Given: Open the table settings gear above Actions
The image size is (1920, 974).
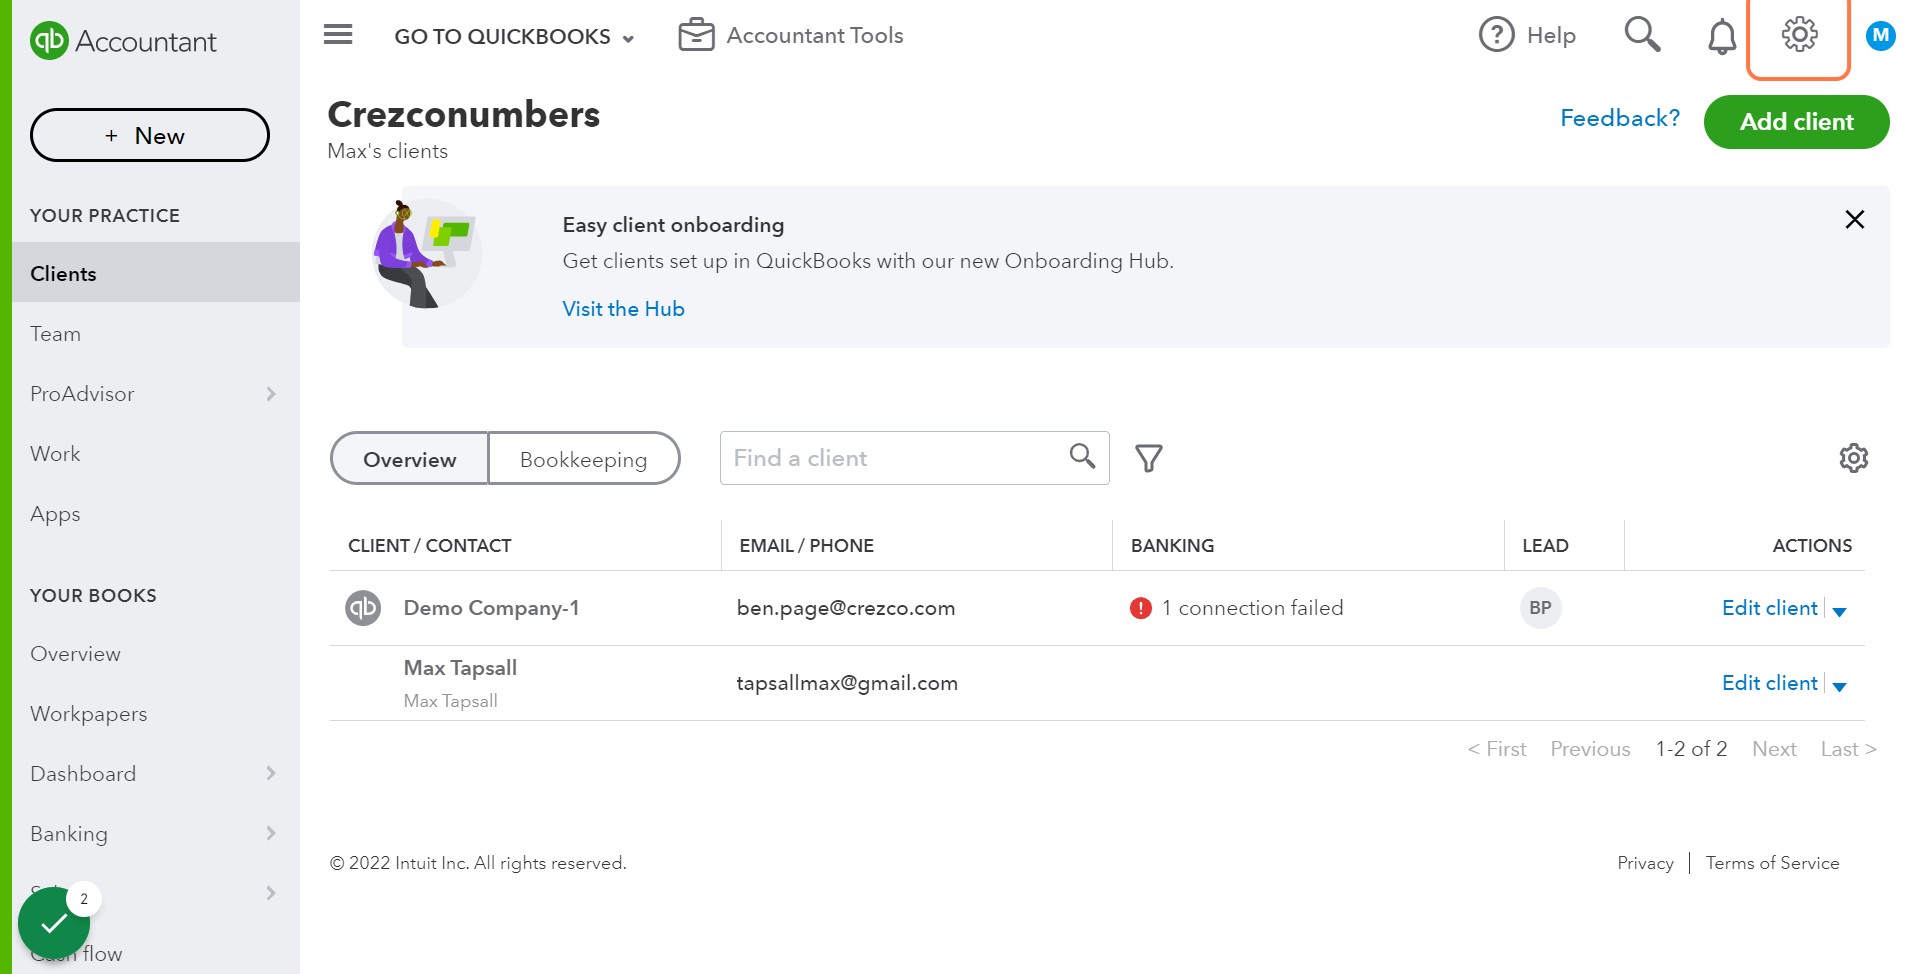Looking at the screenshot, I should point(1853,458).
